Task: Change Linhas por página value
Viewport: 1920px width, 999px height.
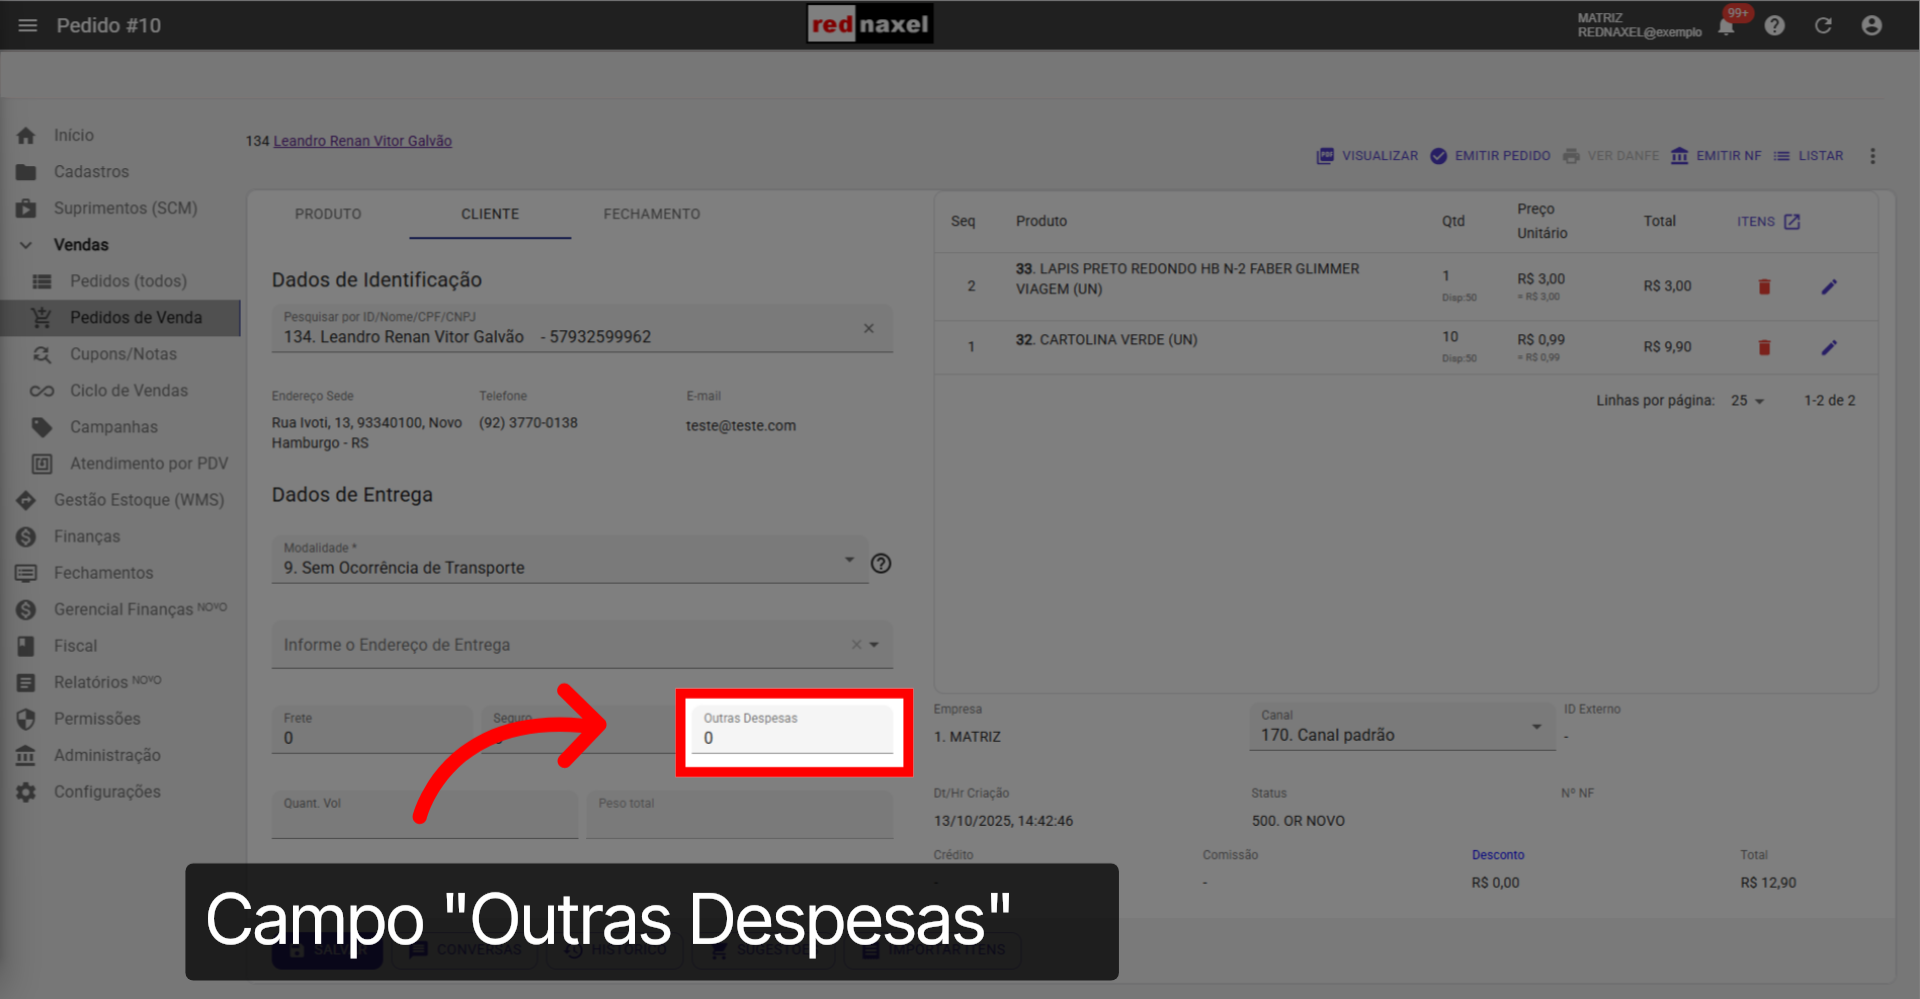Action: (x=1748, y=401)
